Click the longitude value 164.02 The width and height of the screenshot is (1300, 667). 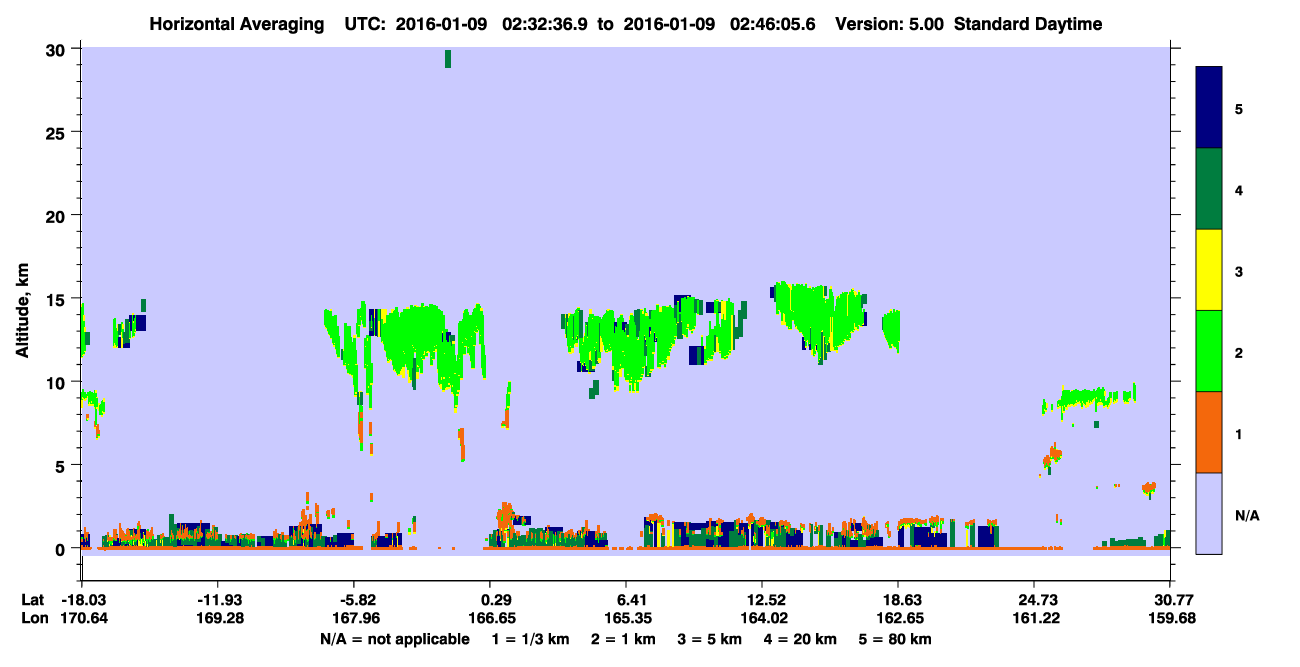coord(765,618)
